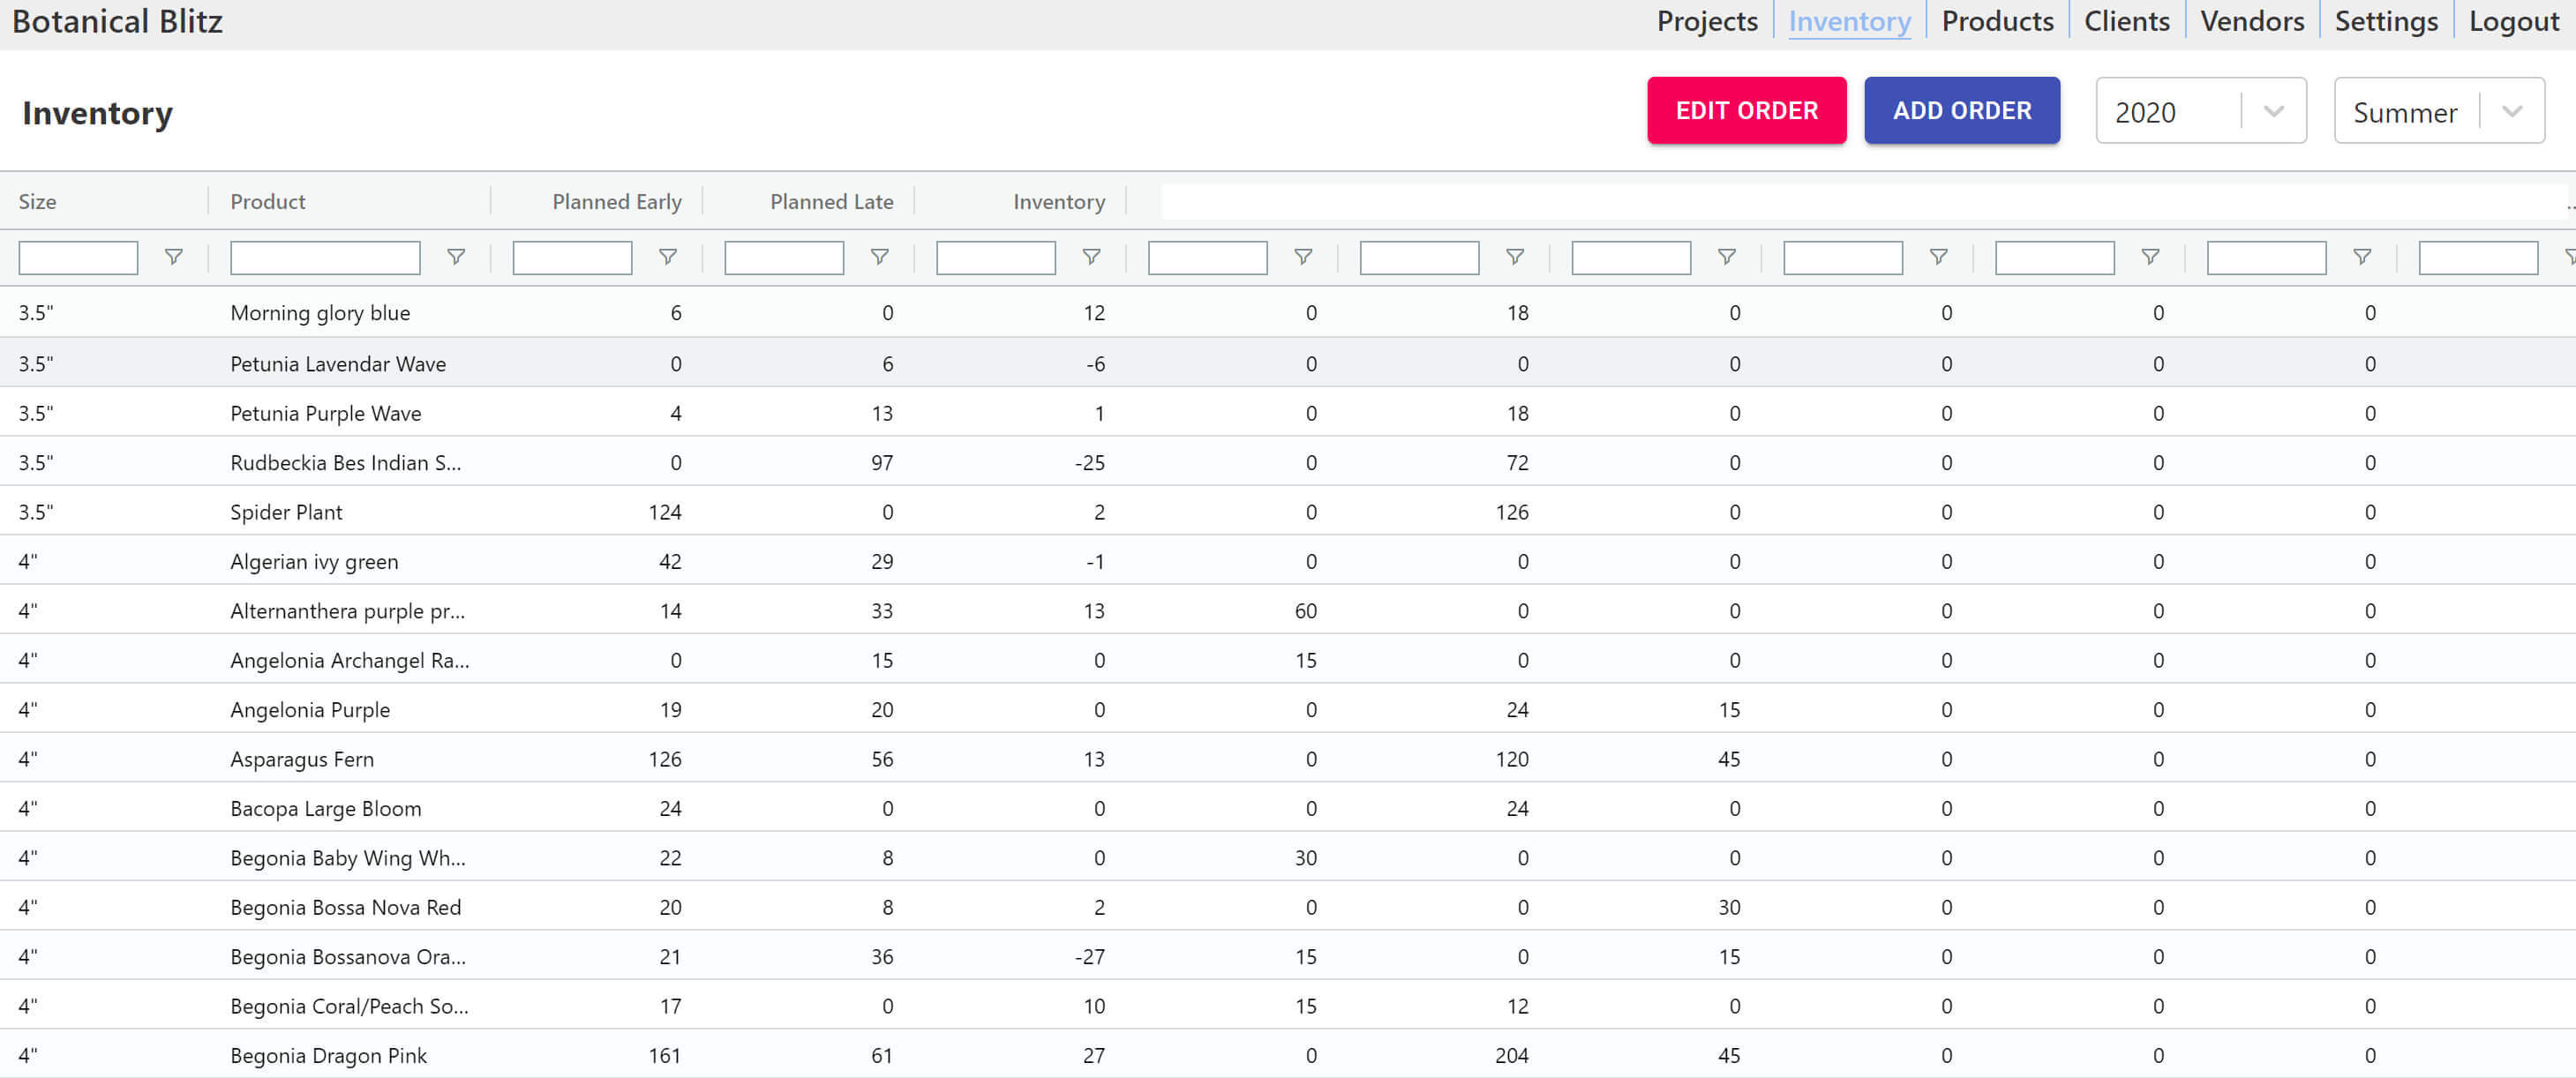Expand the 2020 year dropdown

pos(2199,111)
